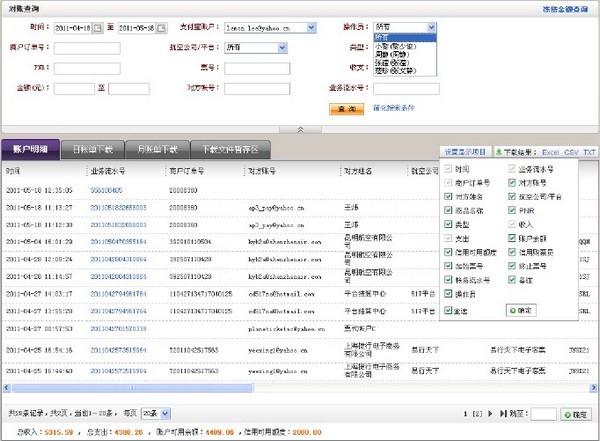This screenshot has height=441, width=600.
Task: Switch to the 下载文件暂存区 tab
Action: click(x=231, y=150)
